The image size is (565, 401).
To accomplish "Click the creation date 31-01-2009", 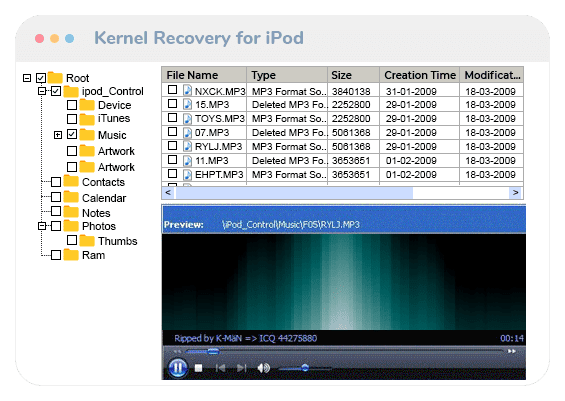I will [411, 92].
